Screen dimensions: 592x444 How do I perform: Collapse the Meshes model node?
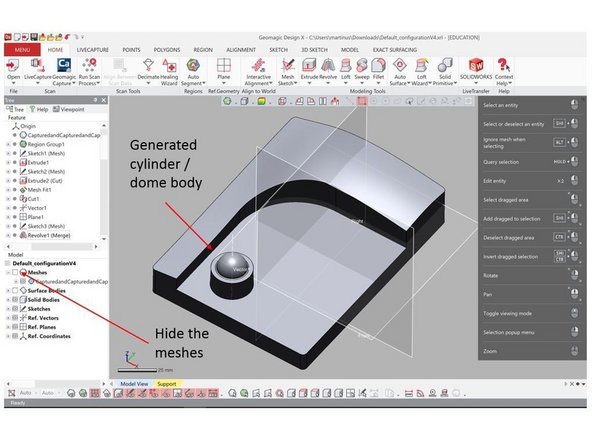(x=8, y=272)
